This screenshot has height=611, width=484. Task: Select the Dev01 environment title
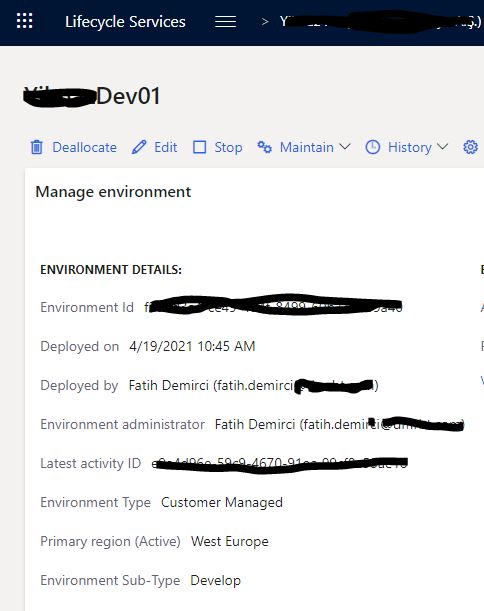[x=92, y=96]
